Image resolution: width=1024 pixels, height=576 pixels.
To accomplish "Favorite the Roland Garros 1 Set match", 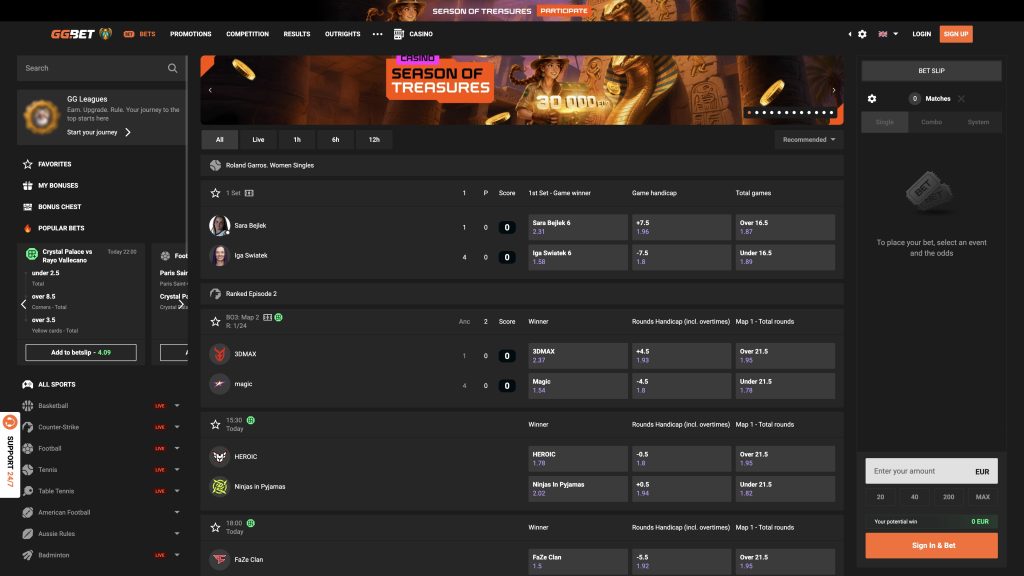I will 215,193.
